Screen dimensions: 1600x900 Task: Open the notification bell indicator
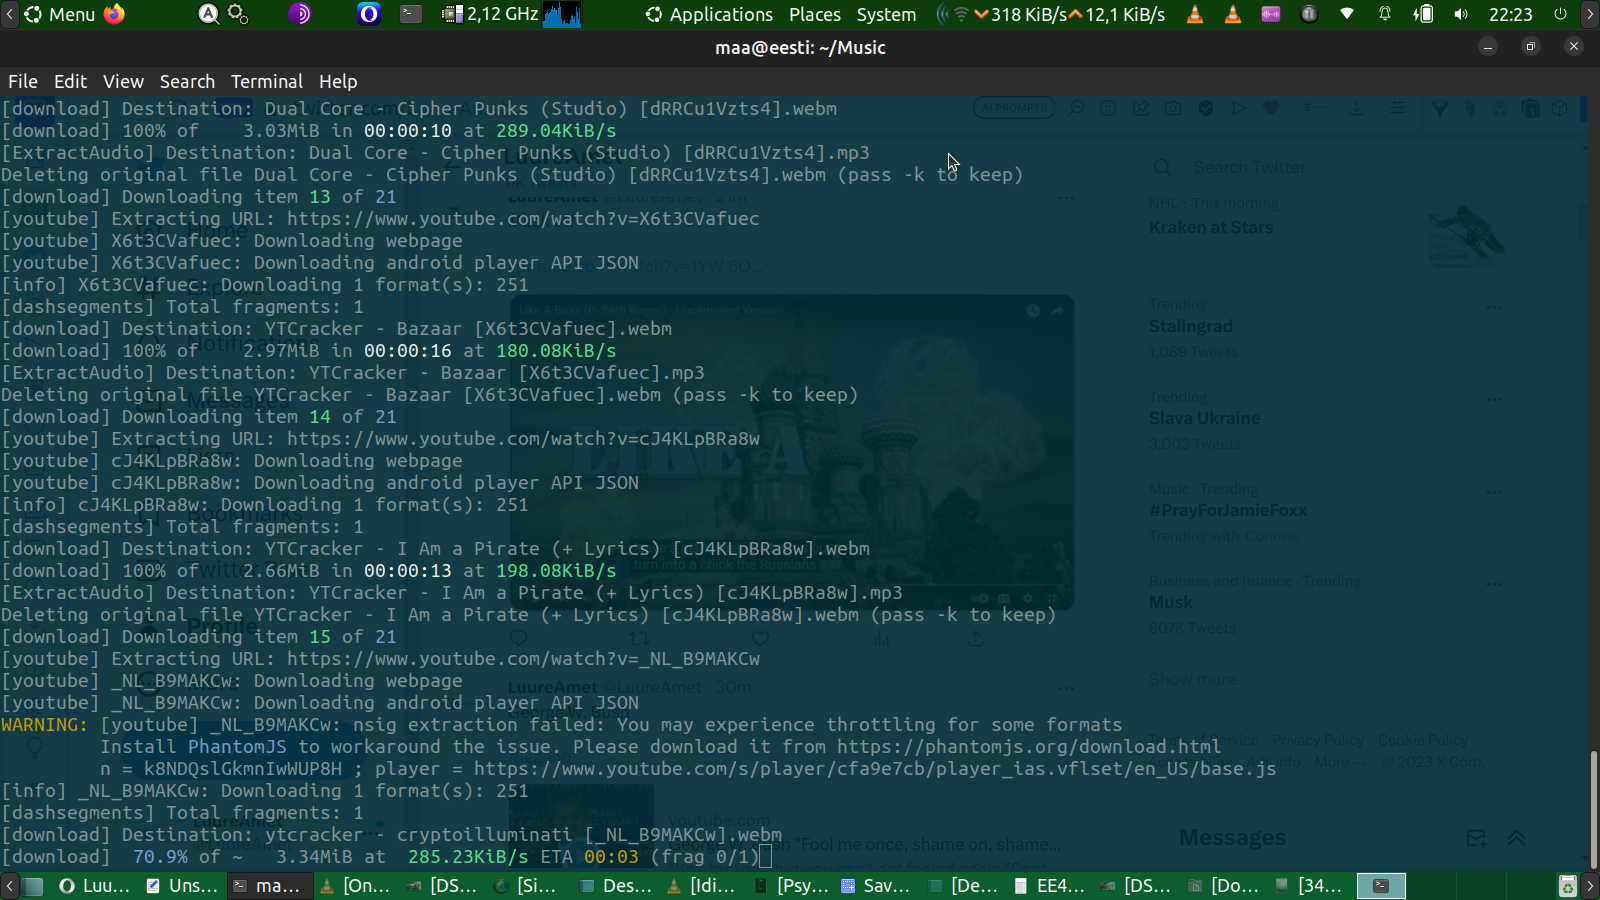pyautogui.click(x=1385, y=14)
